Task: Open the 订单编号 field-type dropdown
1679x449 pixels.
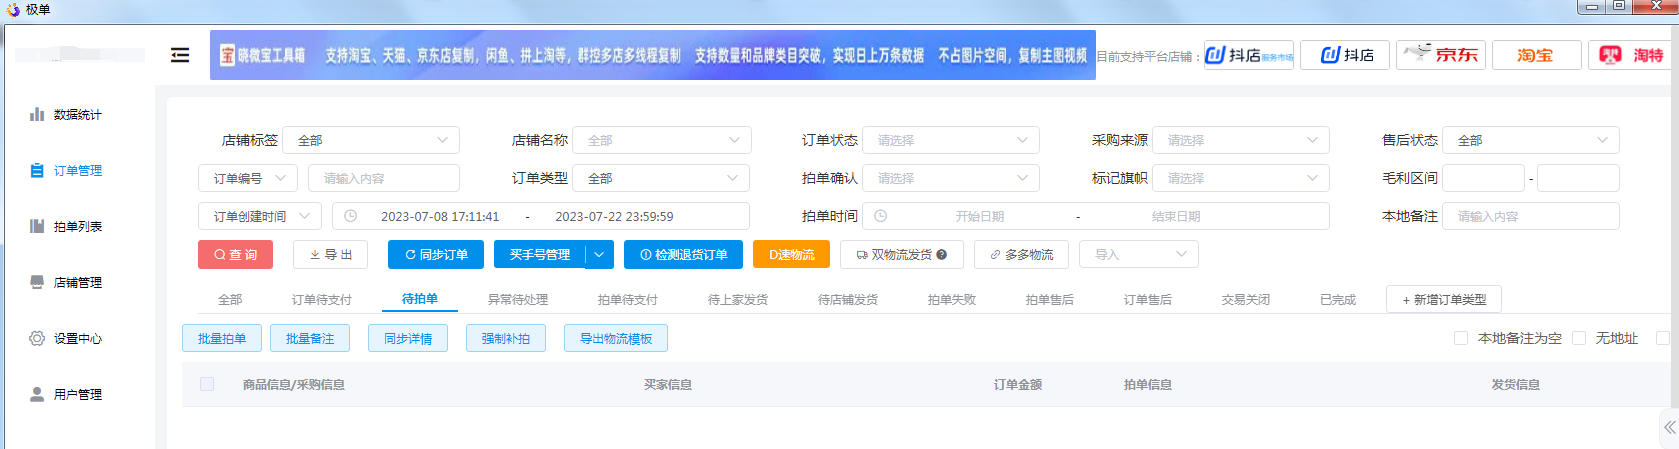Action: (x=248, y=178)
